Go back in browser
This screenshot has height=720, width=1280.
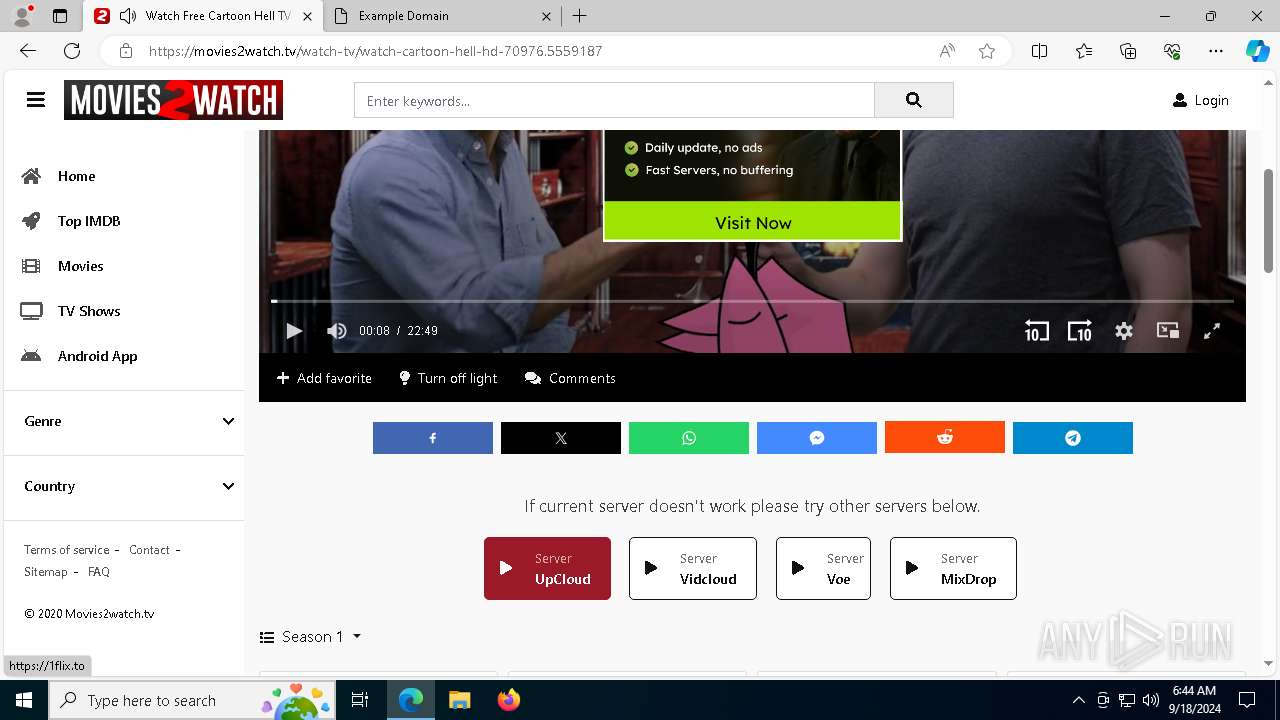28,51
